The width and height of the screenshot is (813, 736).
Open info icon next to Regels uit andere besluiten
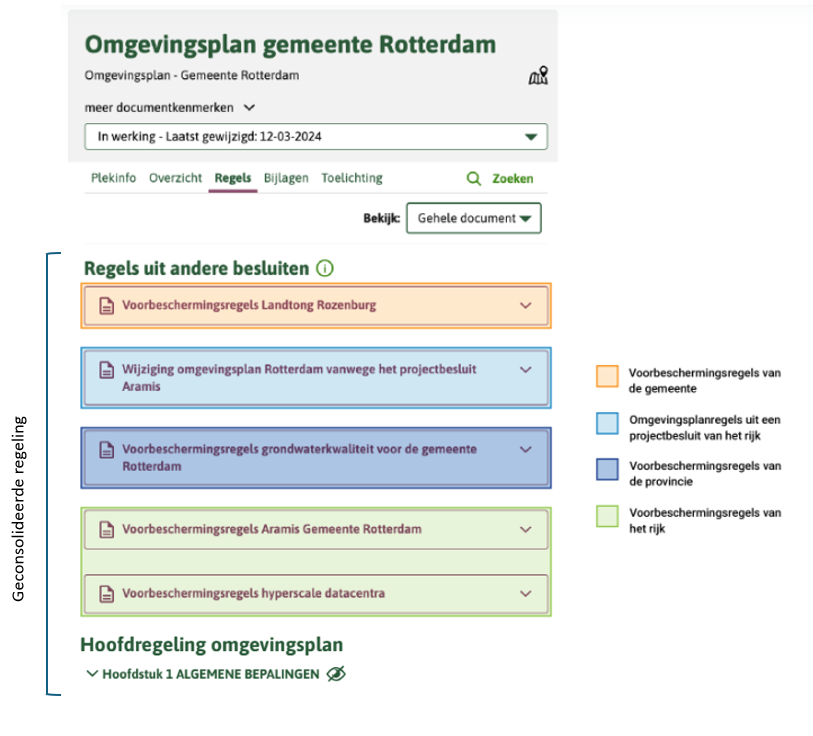click(325, 268)
